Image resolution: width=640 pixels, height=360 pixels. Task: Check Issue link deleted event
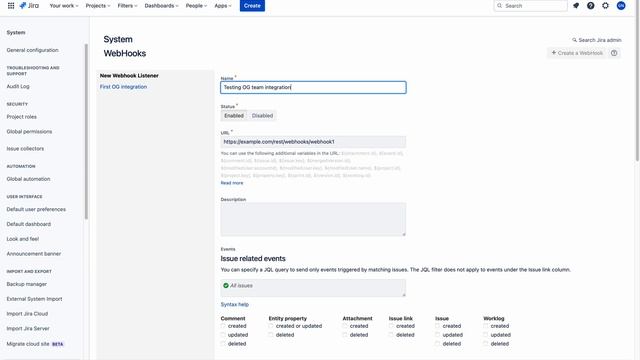[x=391, y=335]
